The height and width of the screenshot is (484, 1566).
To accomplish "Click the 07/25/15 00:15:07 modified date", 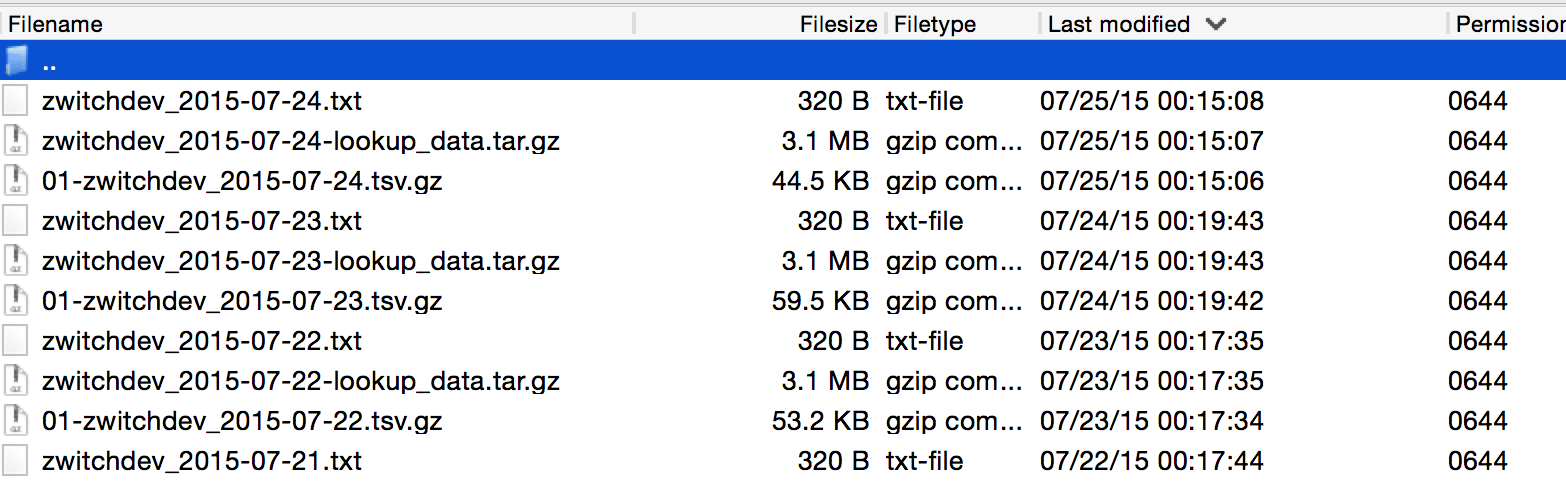I will [1152, 141].
